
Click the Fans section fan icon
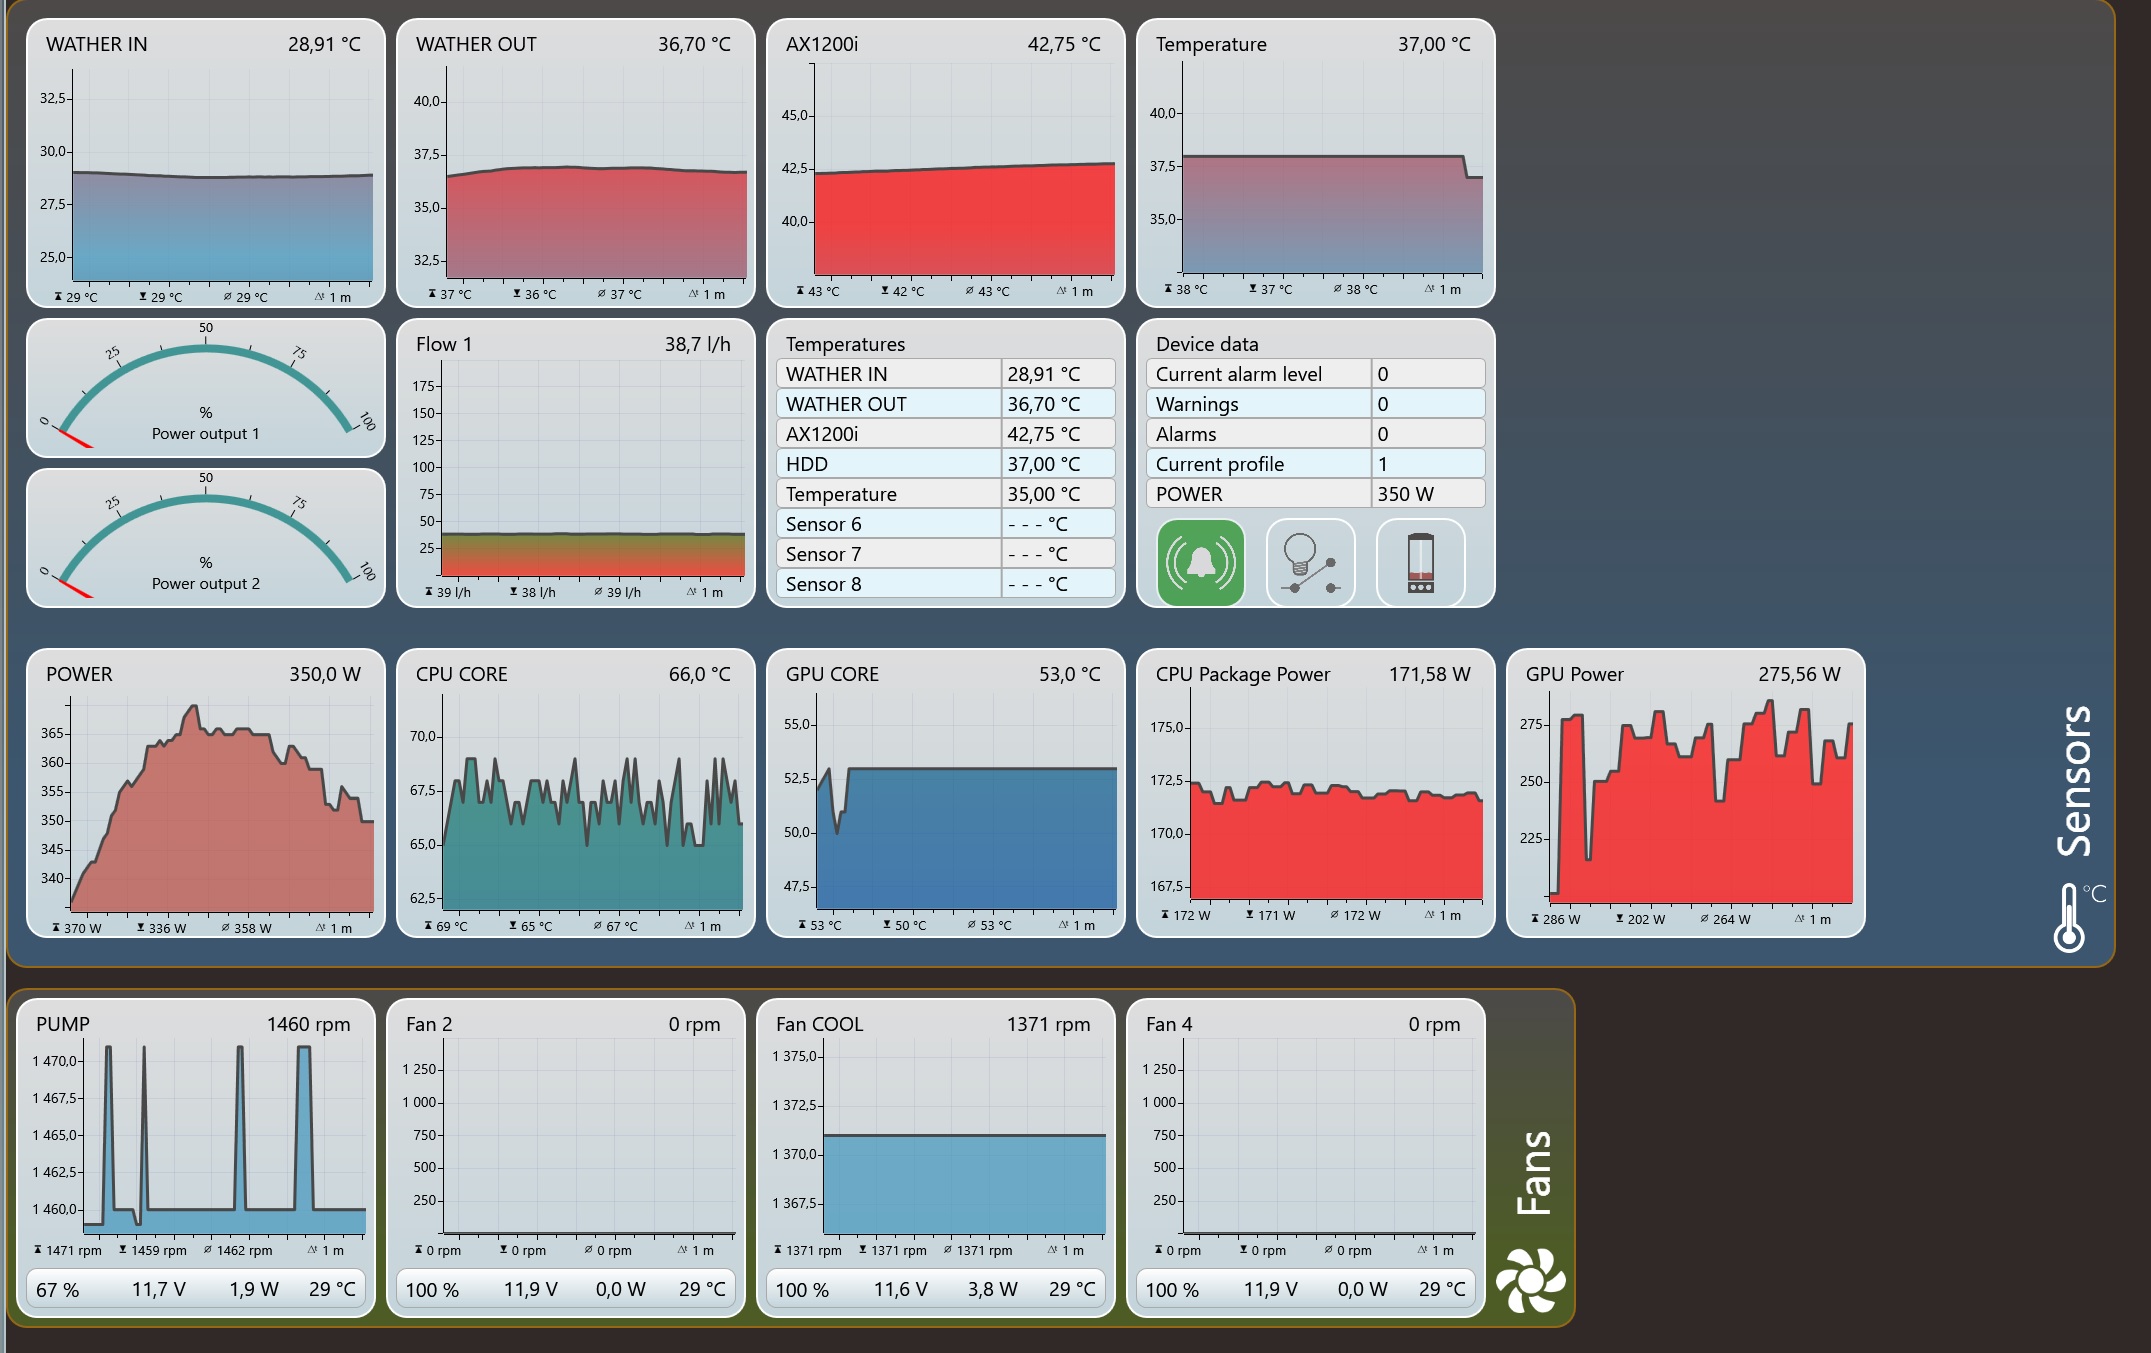(x=1530, y=1281)
